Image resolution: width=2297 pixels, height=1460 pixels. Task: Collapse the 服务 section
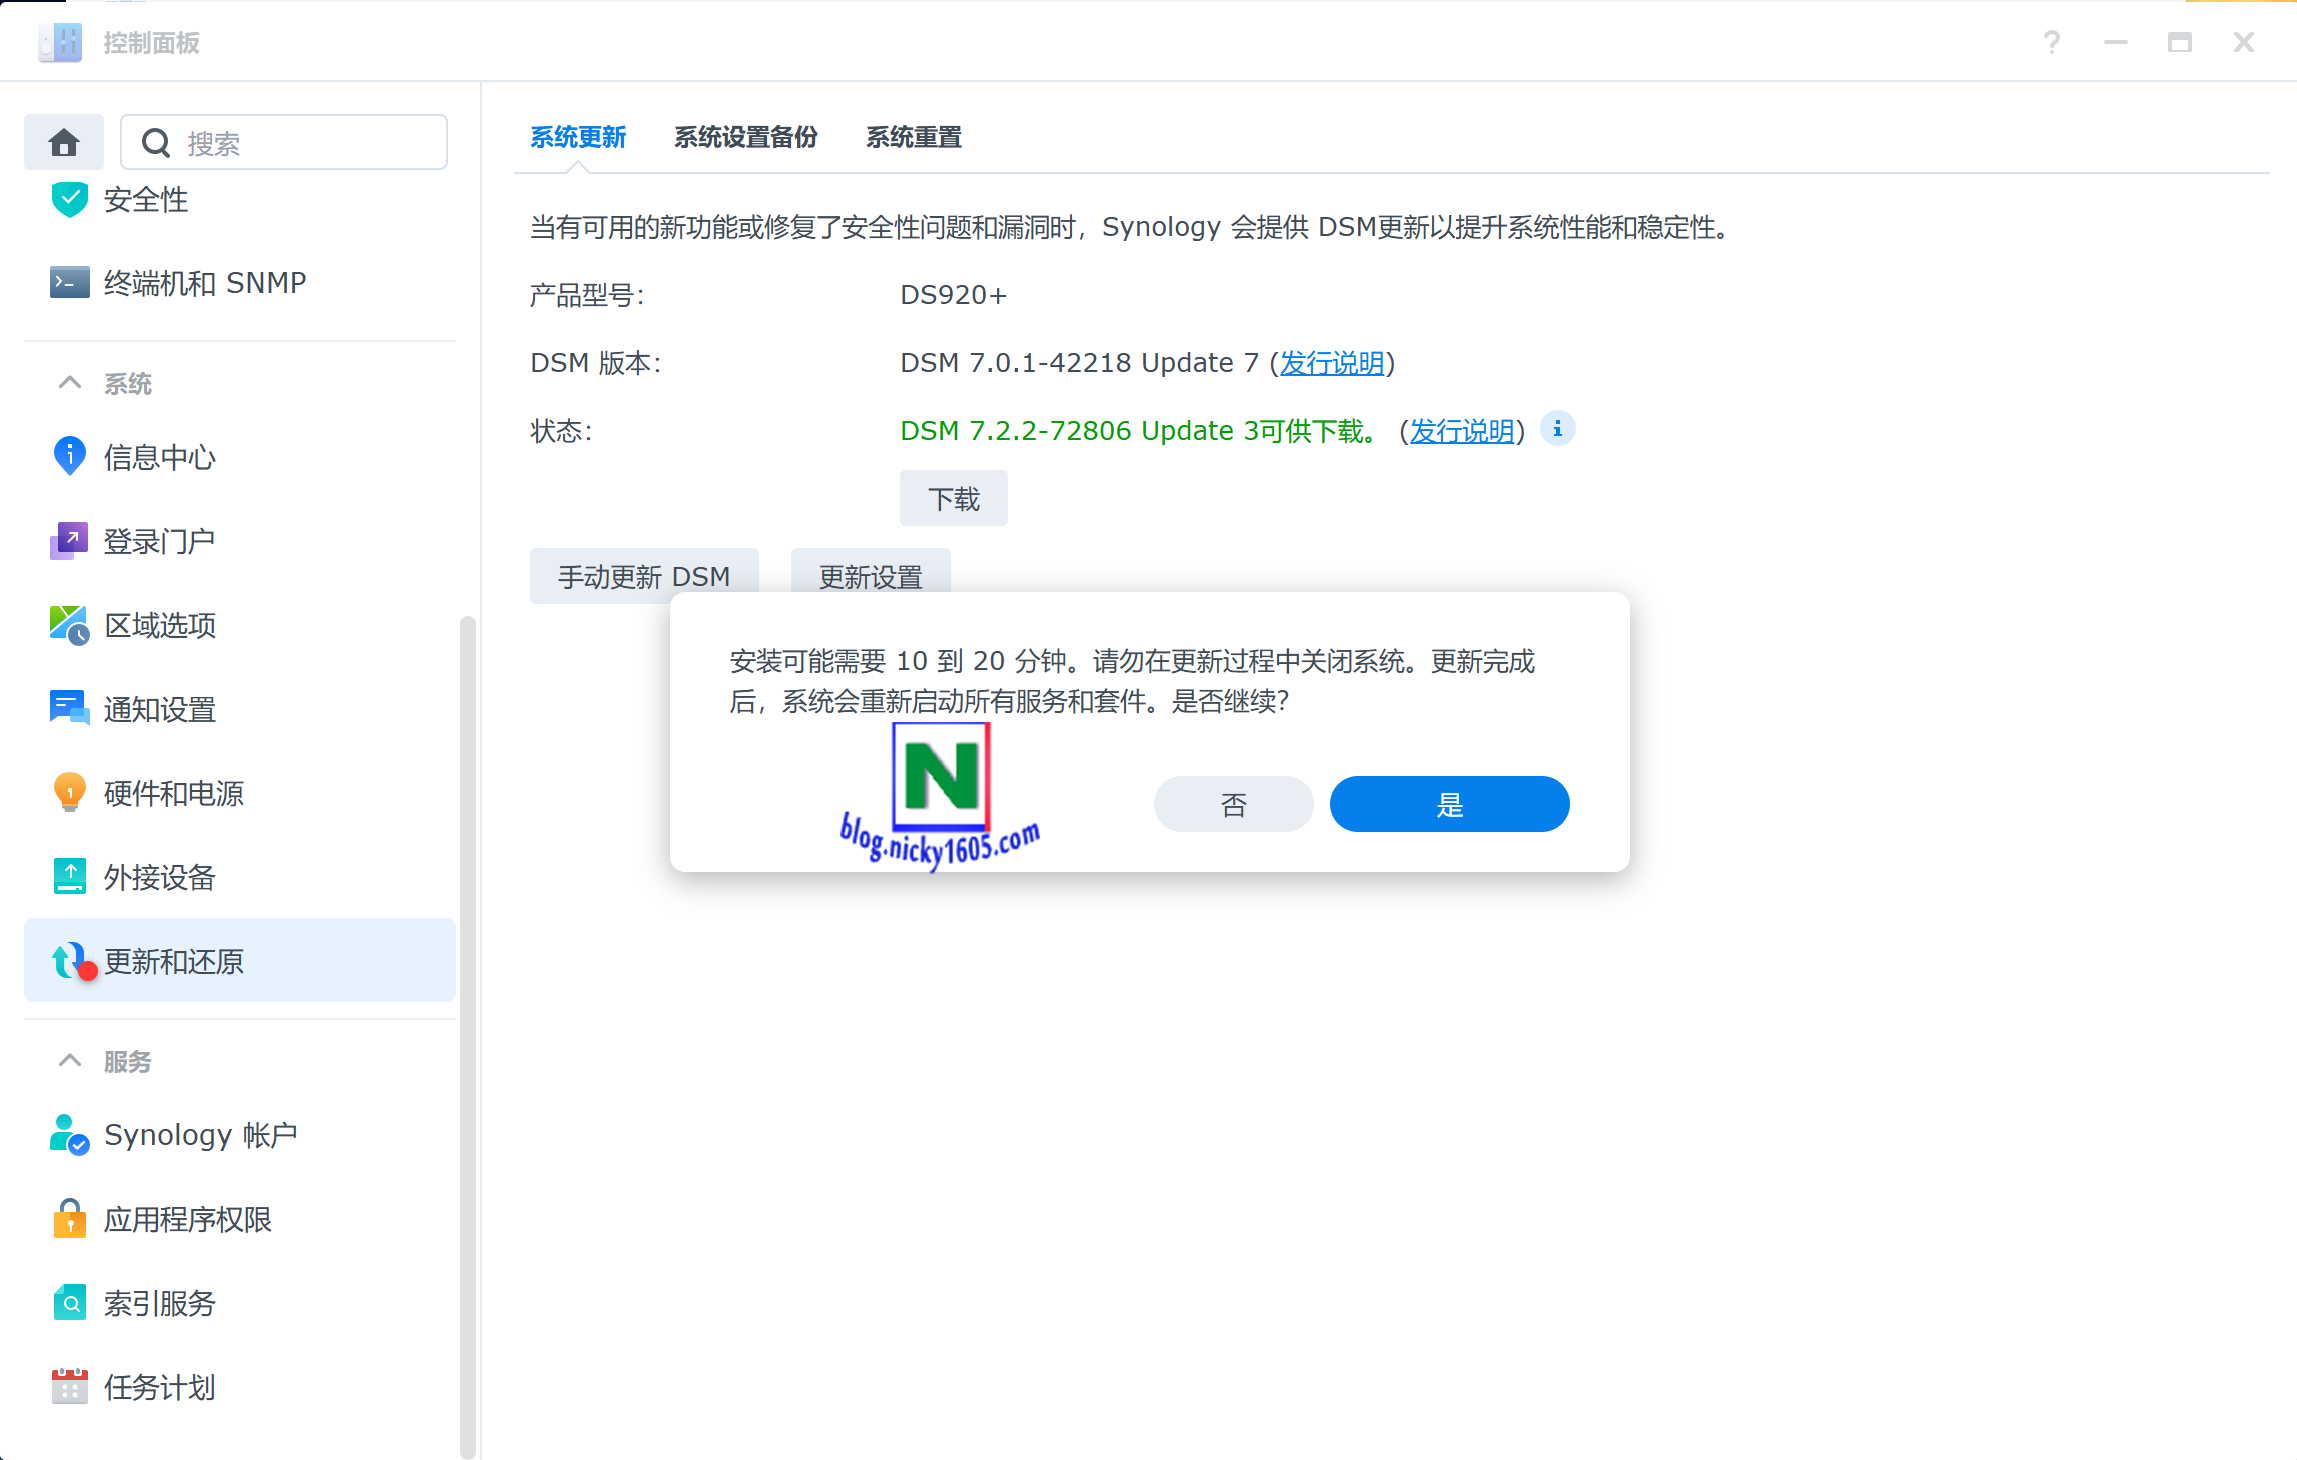(69, 1060)
